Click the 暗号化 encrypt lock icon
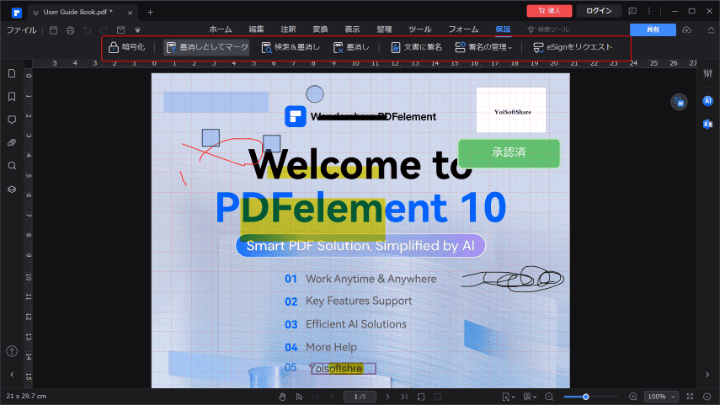 113,47
